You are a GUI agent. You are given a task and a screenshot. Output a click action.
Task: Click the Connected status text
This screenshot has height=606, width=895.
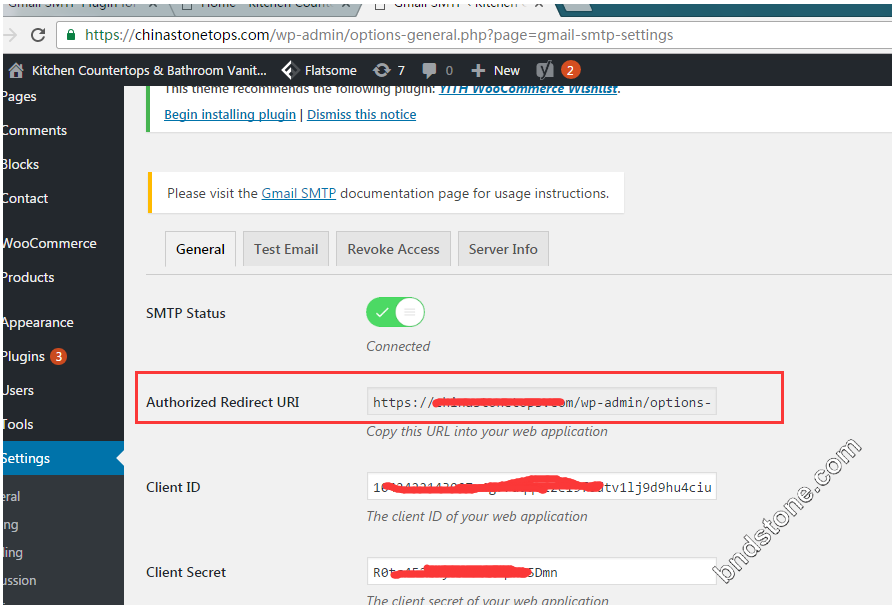pos(398,346)
